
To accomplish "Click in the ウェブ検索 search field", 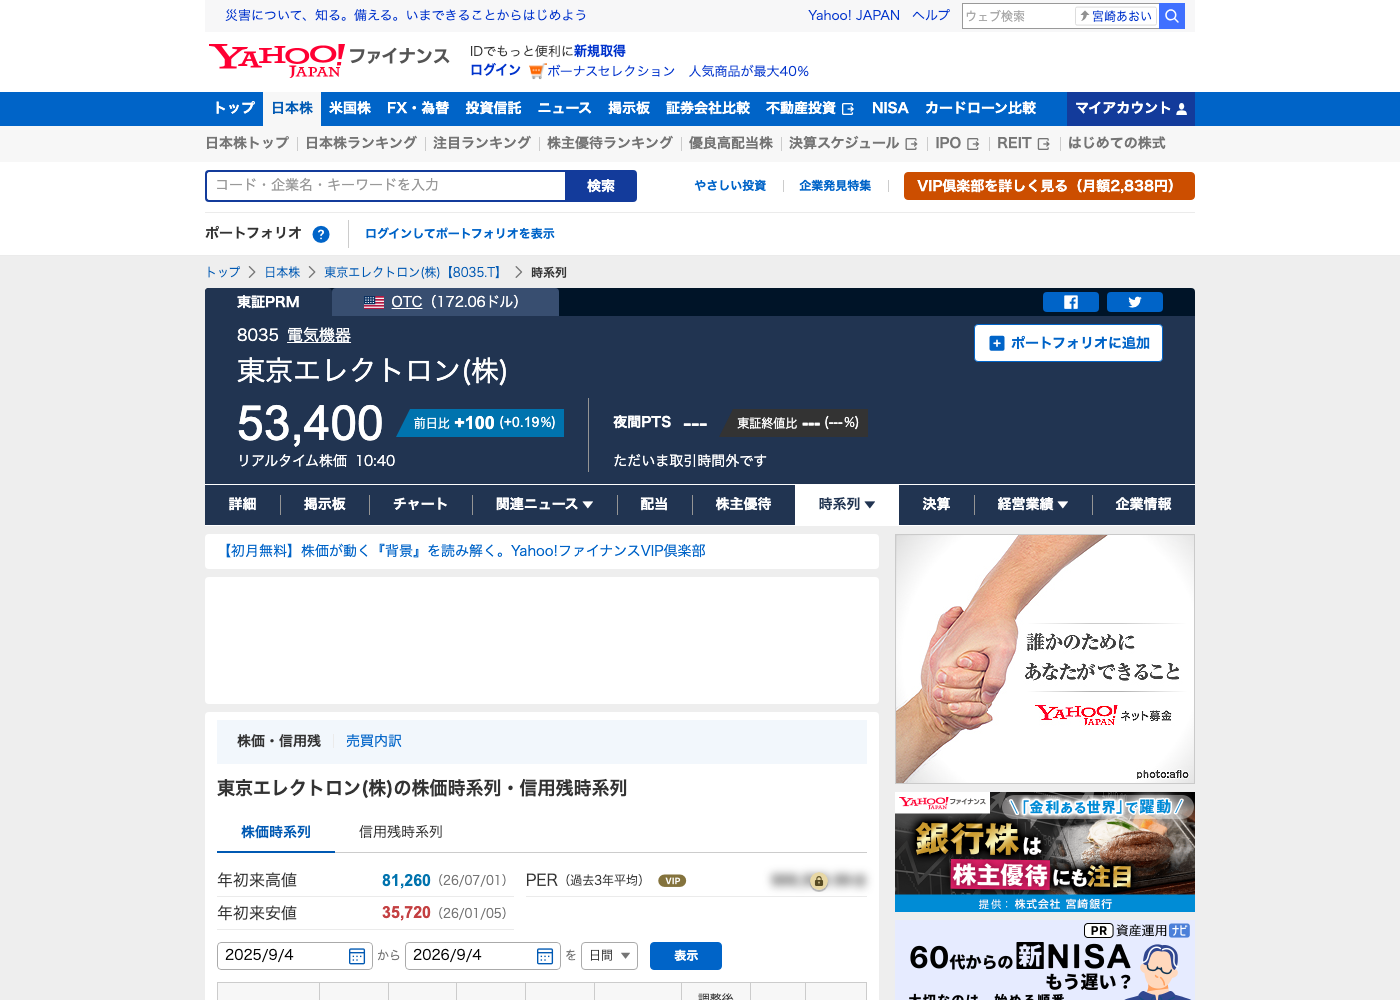I will click(x=1018, y=16).
